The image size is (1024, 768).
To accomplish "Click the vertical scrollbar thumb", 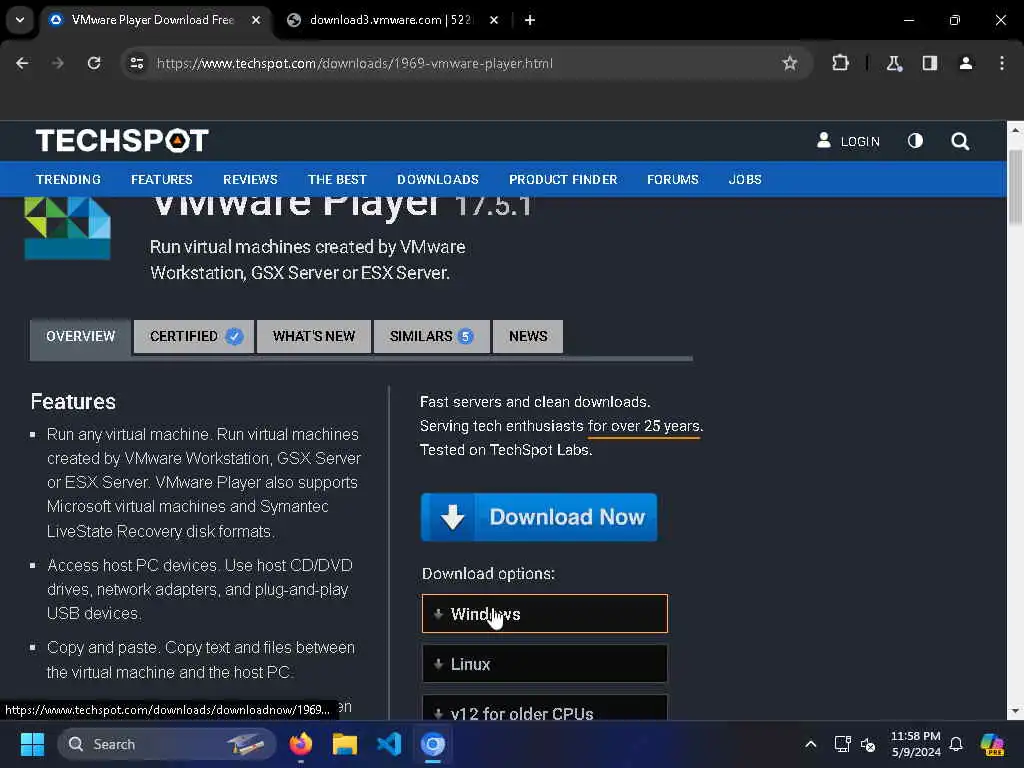I will point(1015,187).
